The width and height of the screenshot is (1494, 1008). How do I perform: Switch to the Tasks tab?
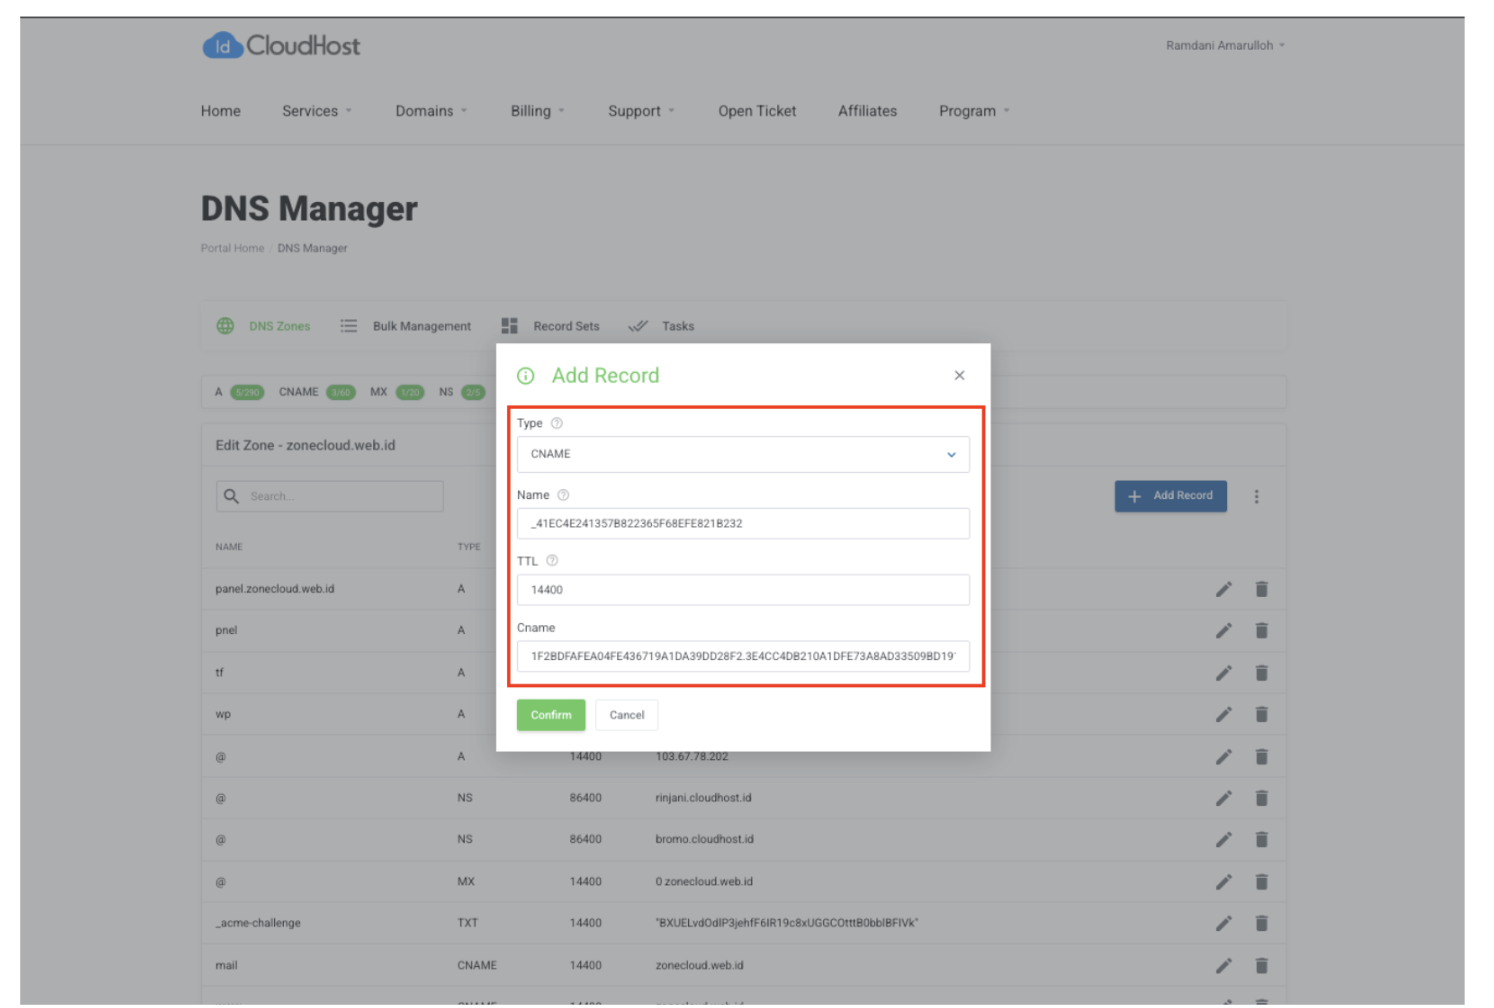(661, 326)
